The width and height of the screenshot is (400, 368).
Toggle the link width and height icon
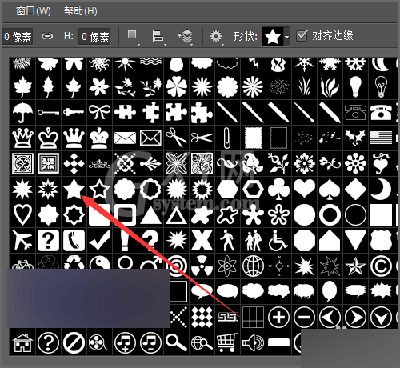(x=47, y=36)
